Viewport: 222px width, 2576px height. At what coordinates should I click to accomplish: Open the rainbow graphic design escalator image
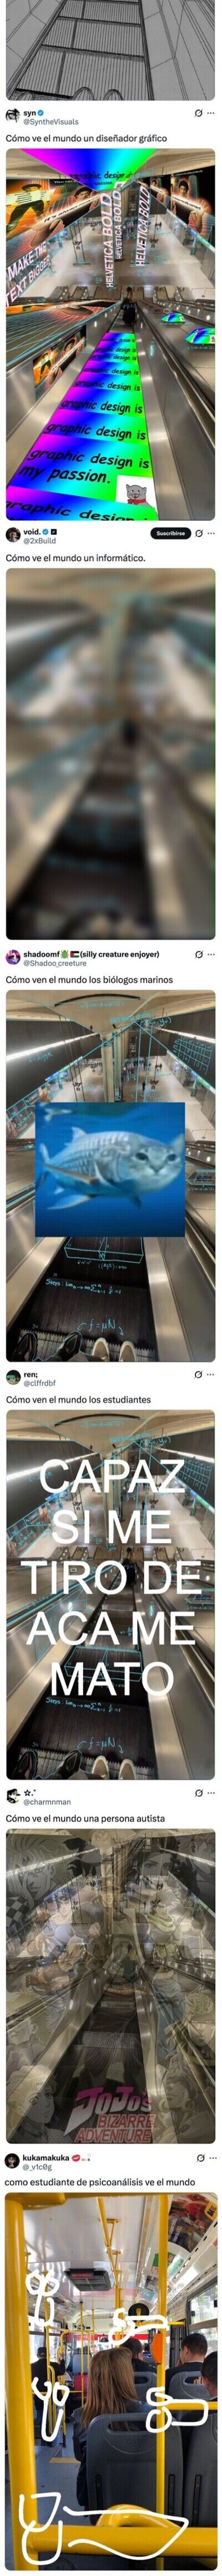[x=111, y=334]
